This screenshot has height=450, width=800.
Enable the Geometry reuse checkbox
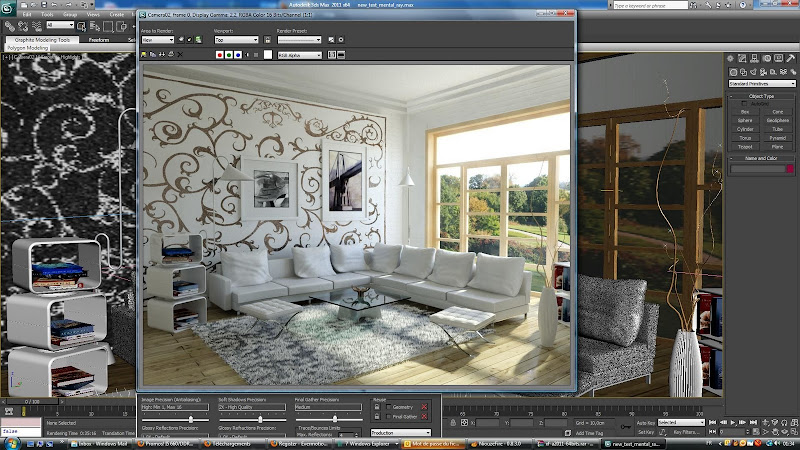point(389,407)
